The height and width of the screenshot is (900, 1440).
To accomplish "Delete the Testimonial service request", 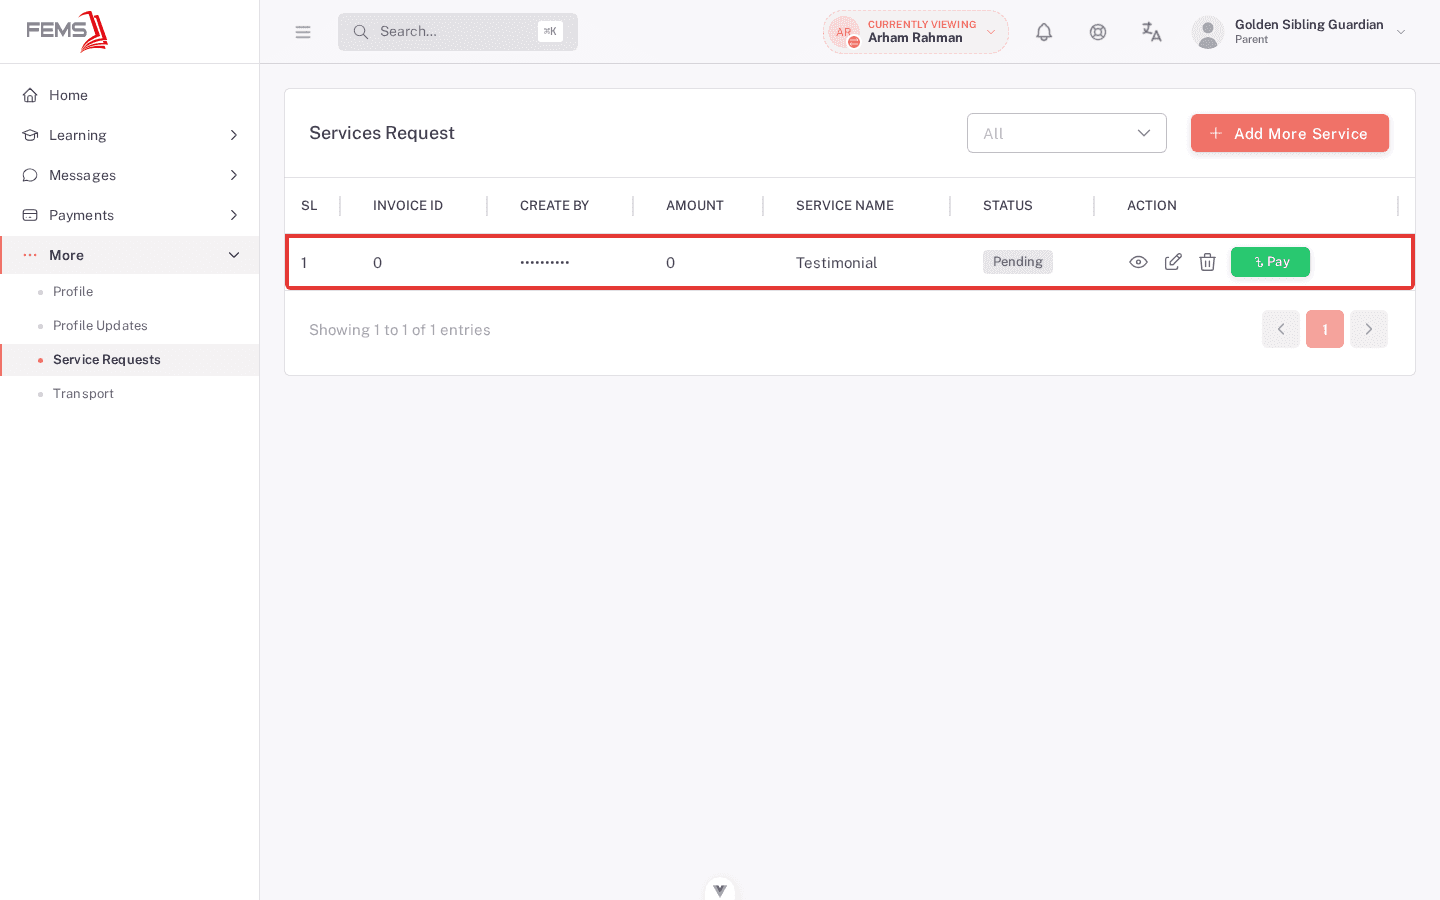I will point(1207,262).
